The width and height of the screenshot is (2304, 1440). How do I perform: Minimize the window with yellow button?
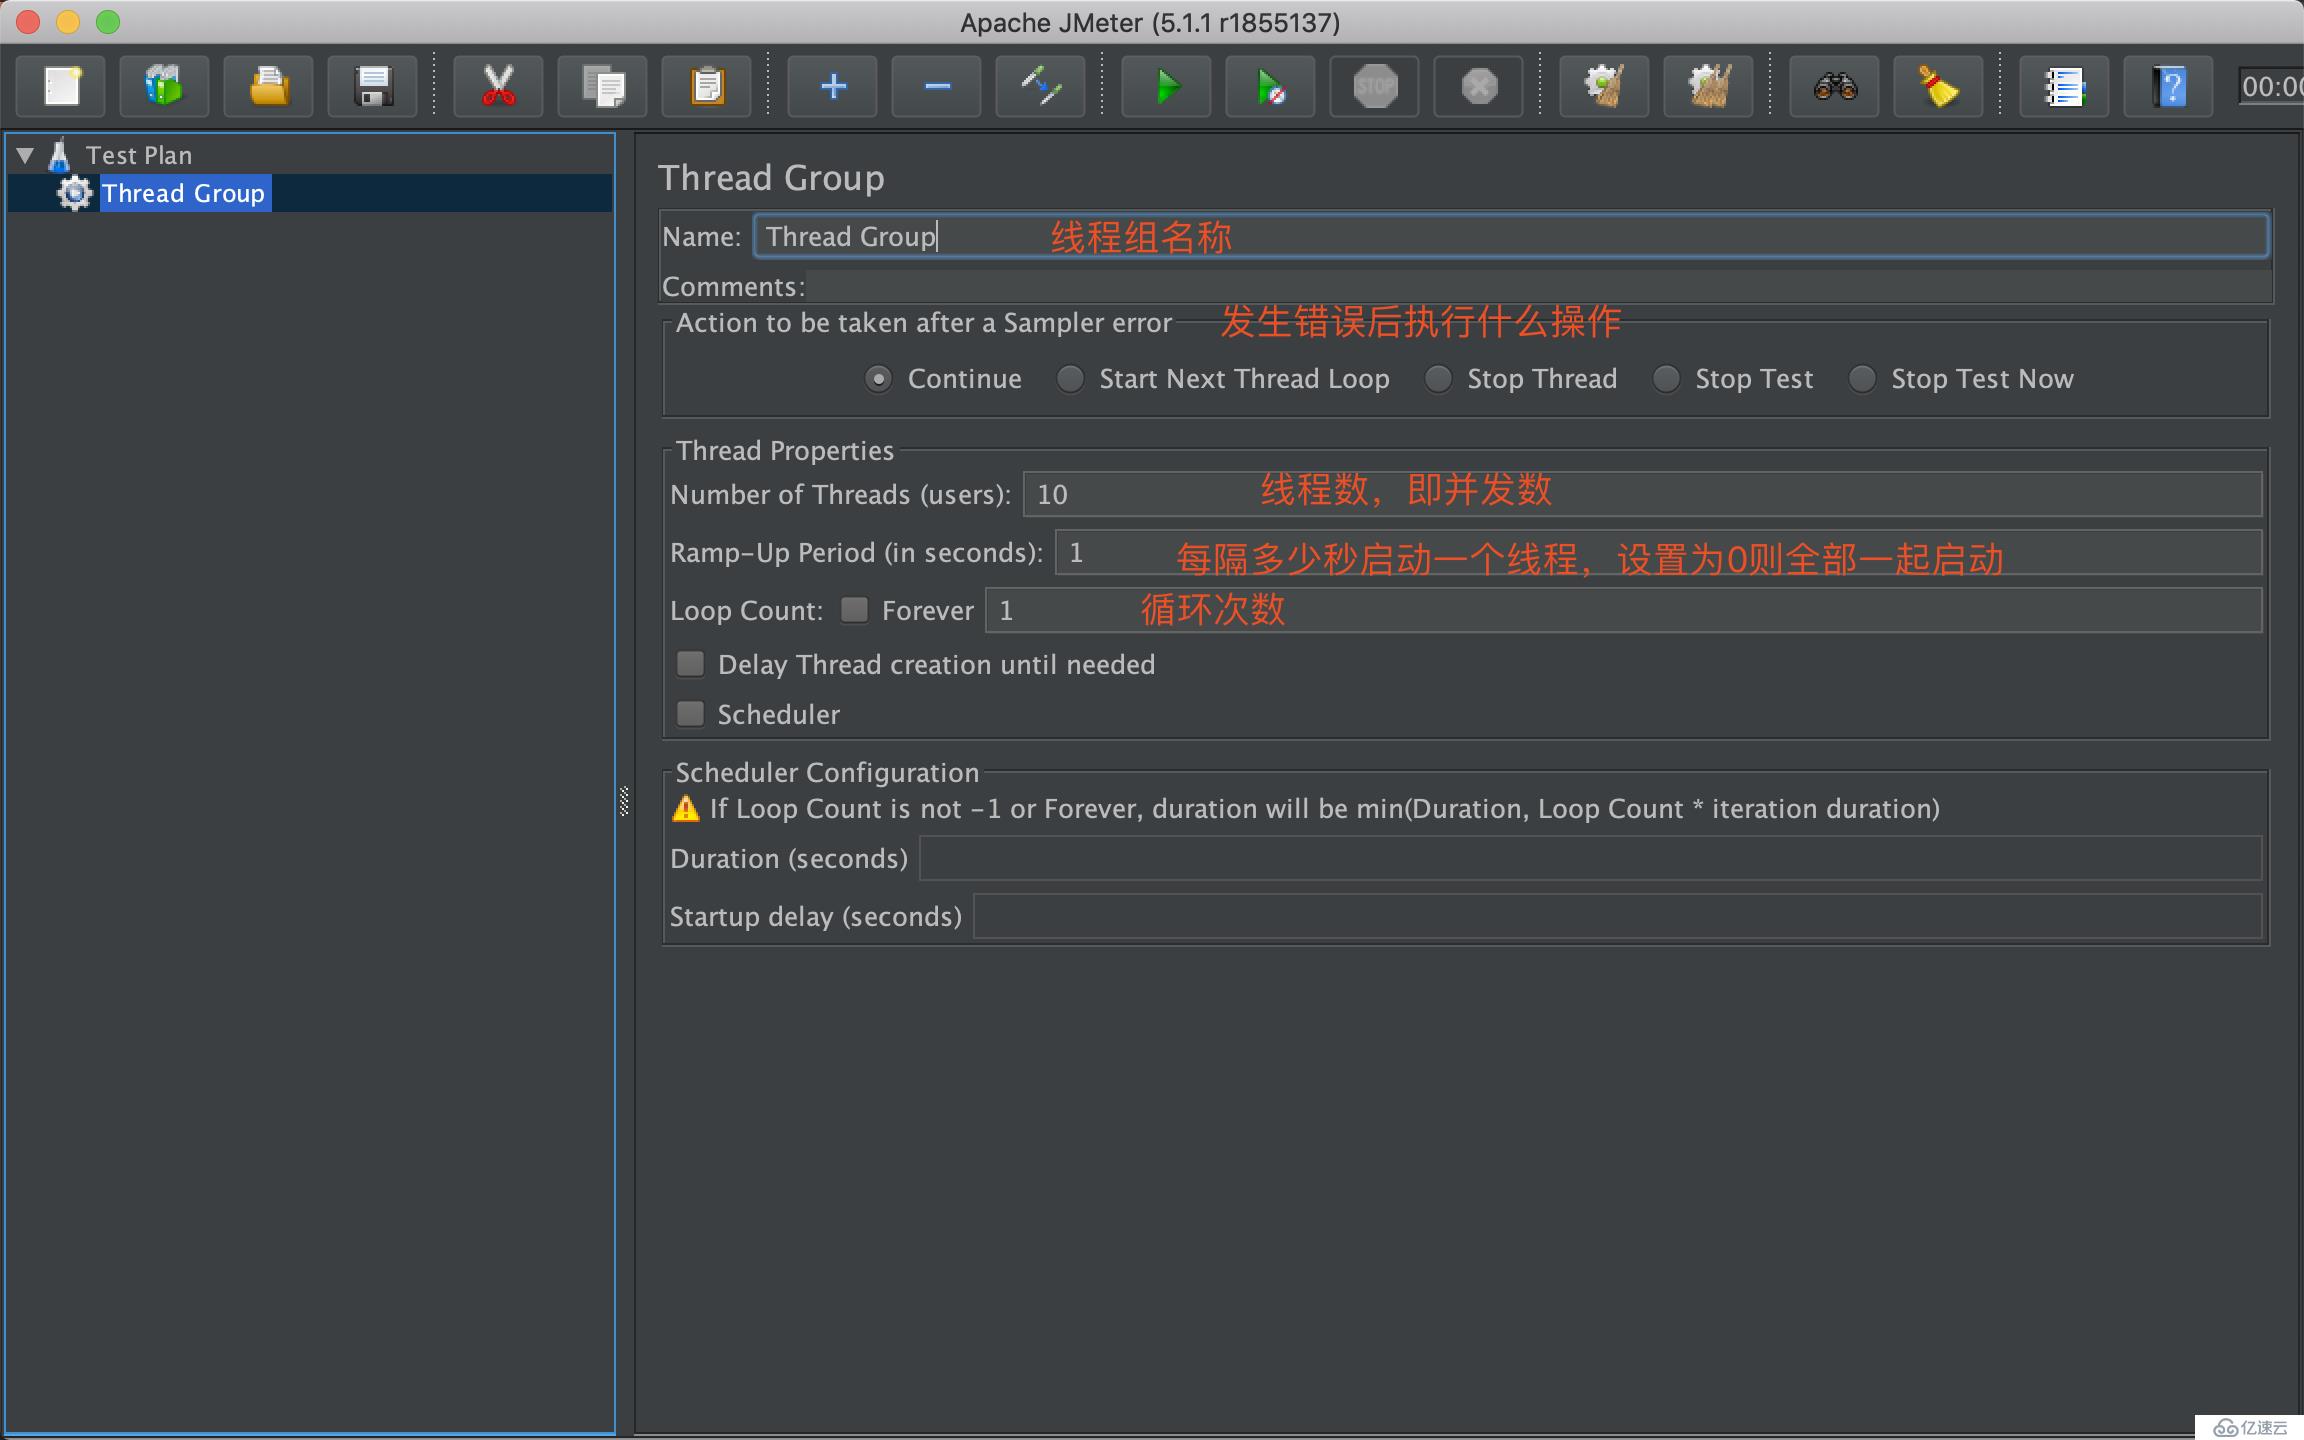68,22
